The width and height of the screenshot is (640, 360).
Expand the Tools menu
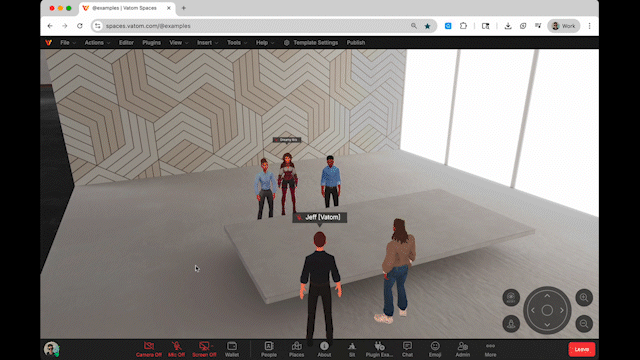pyautogui.click(x=237, y=42)
